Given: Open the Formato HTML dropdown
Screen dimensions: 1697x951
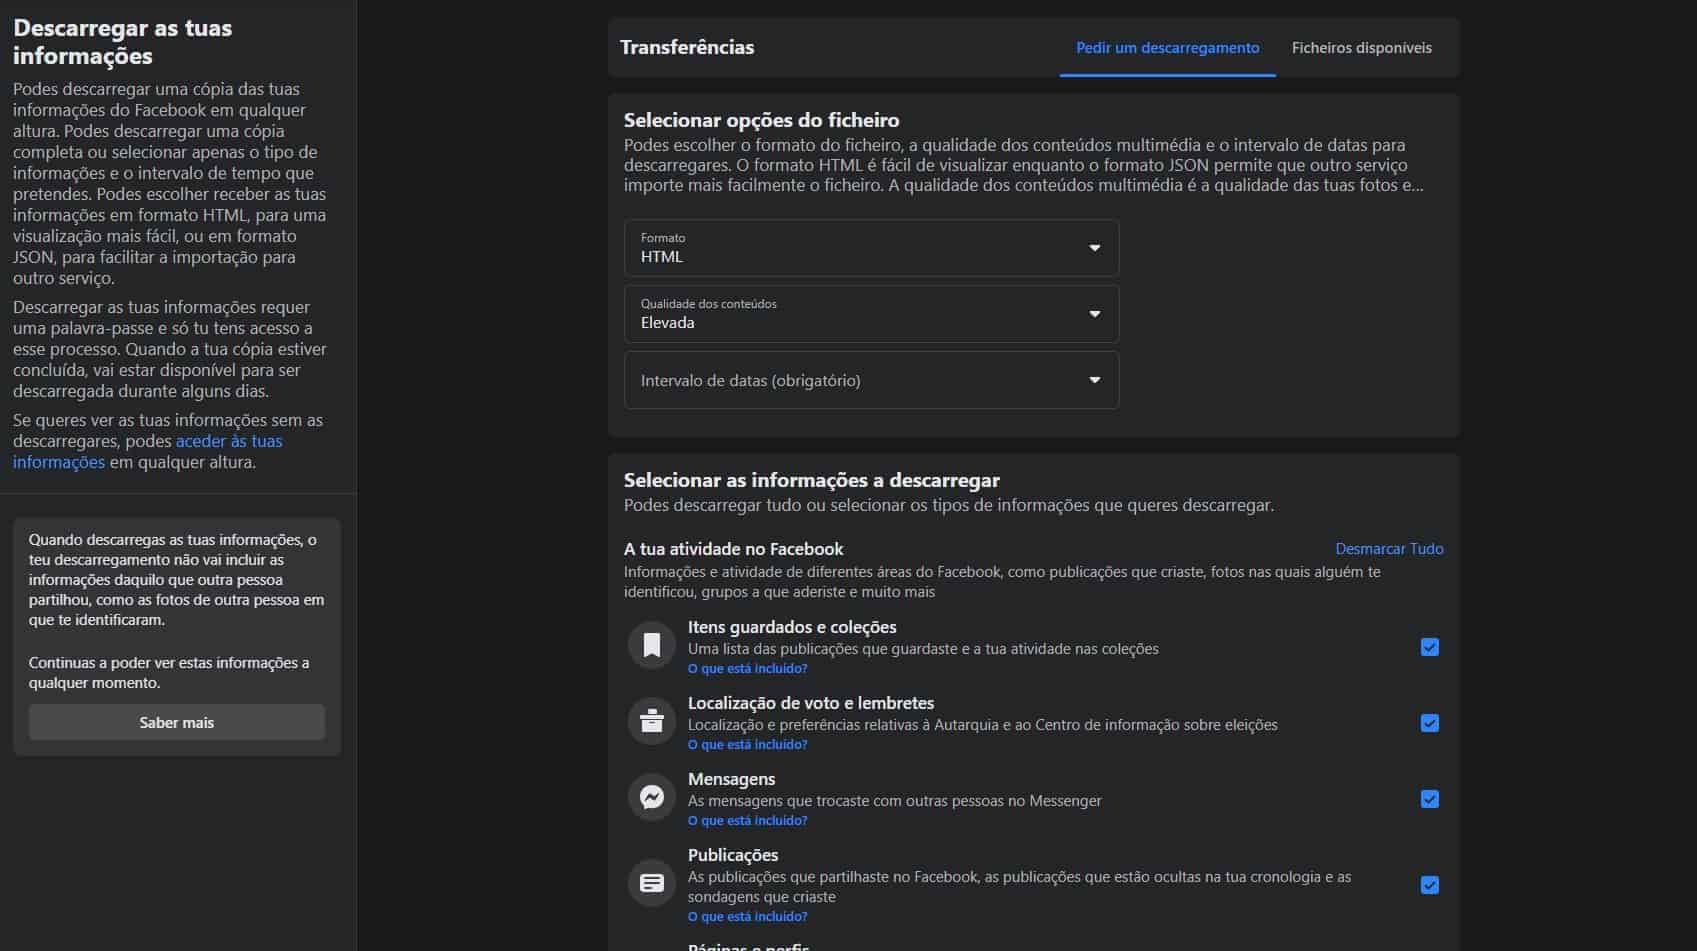Looking at the screenshot, I should 871,248.
